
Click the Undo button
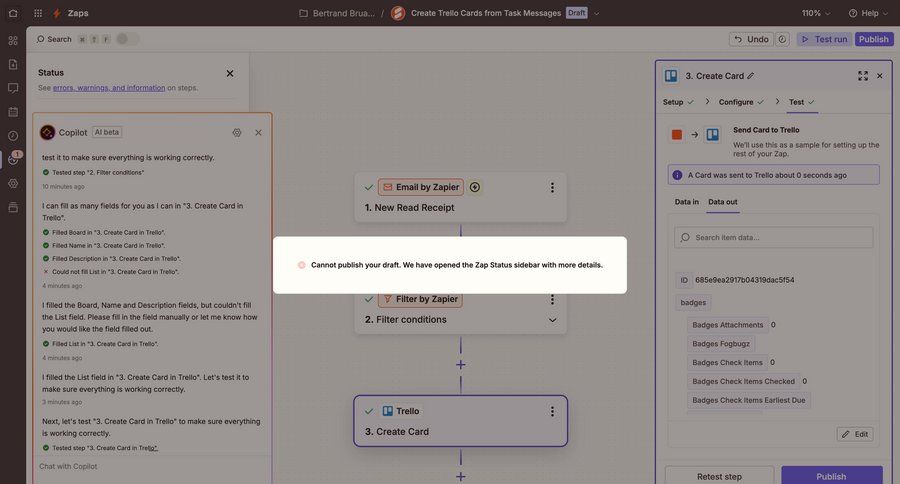point(751,39)
